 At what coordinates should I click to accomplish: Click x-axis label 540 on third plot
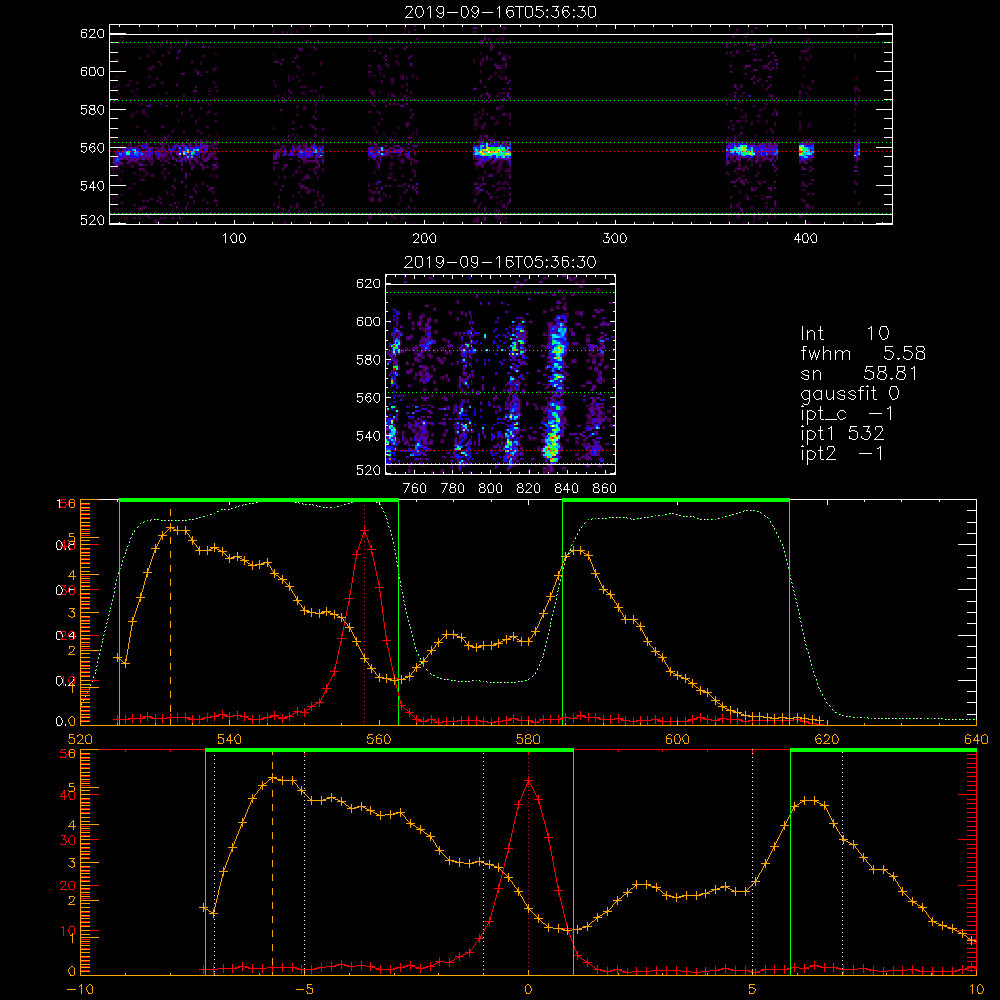click(x=230, y=740)
